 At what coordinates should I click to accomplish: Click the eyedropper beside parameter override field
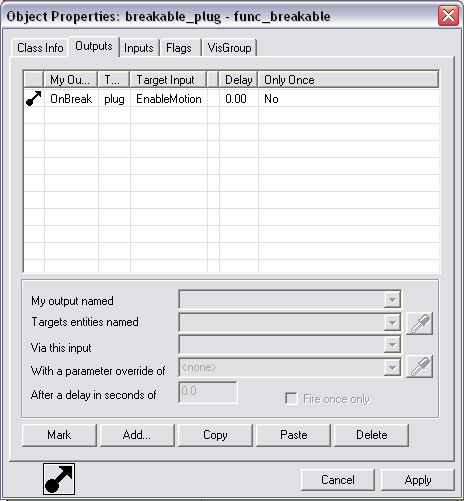(419, 366)
